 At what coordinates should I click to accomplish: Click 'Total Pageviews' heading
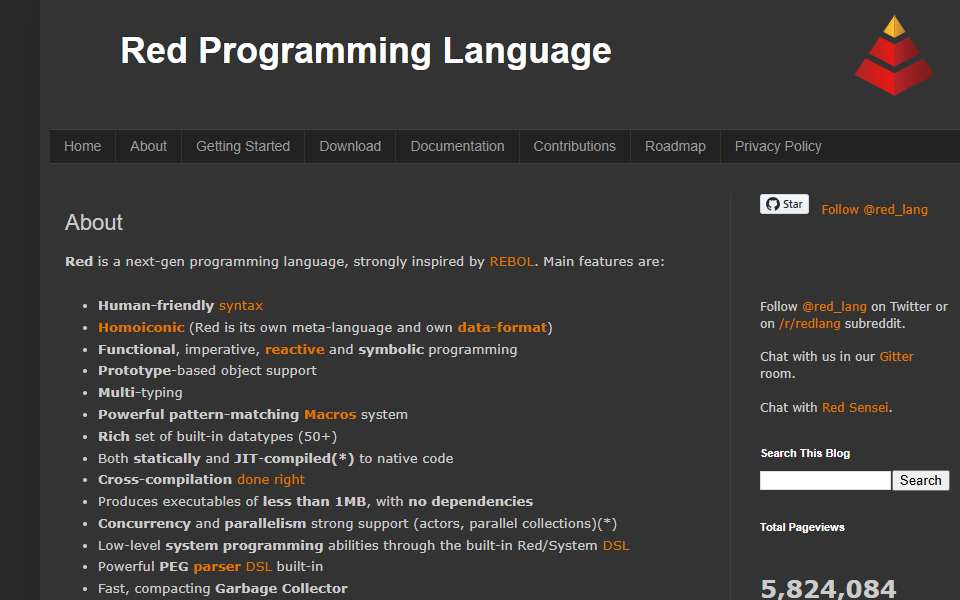coord(802,527)
